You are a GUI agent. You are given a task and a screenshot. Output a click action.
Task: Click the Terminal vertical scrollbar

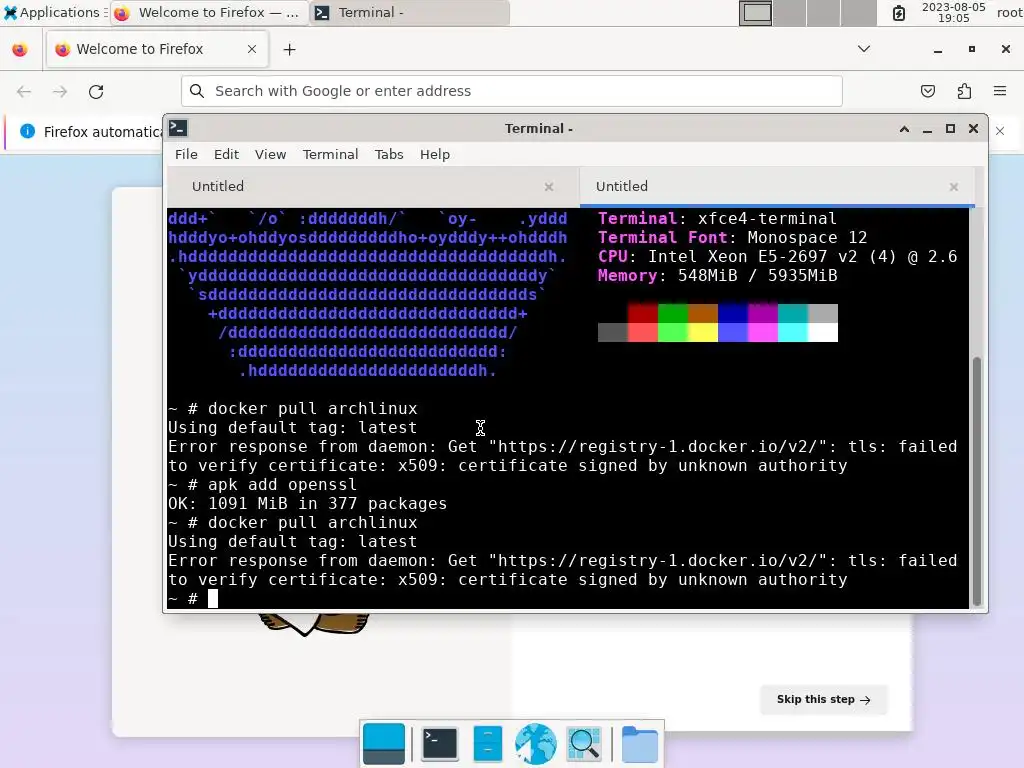pyautogui.click(x=977, y=481)
